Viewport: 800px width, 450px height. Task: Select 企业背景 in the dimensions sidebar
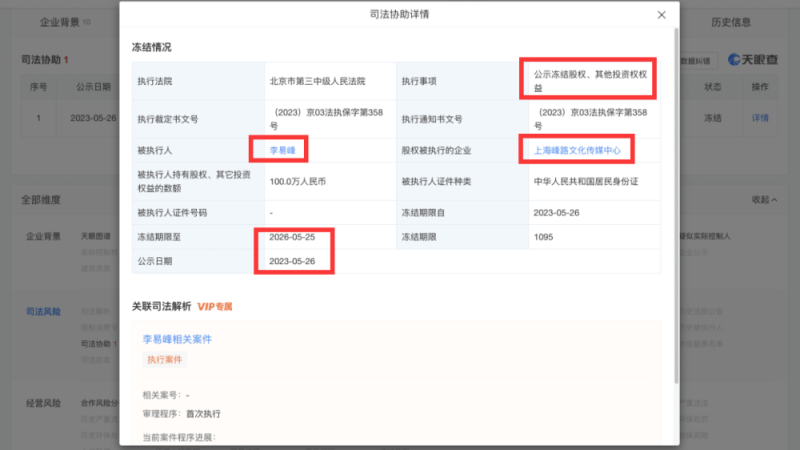point(43,236)
